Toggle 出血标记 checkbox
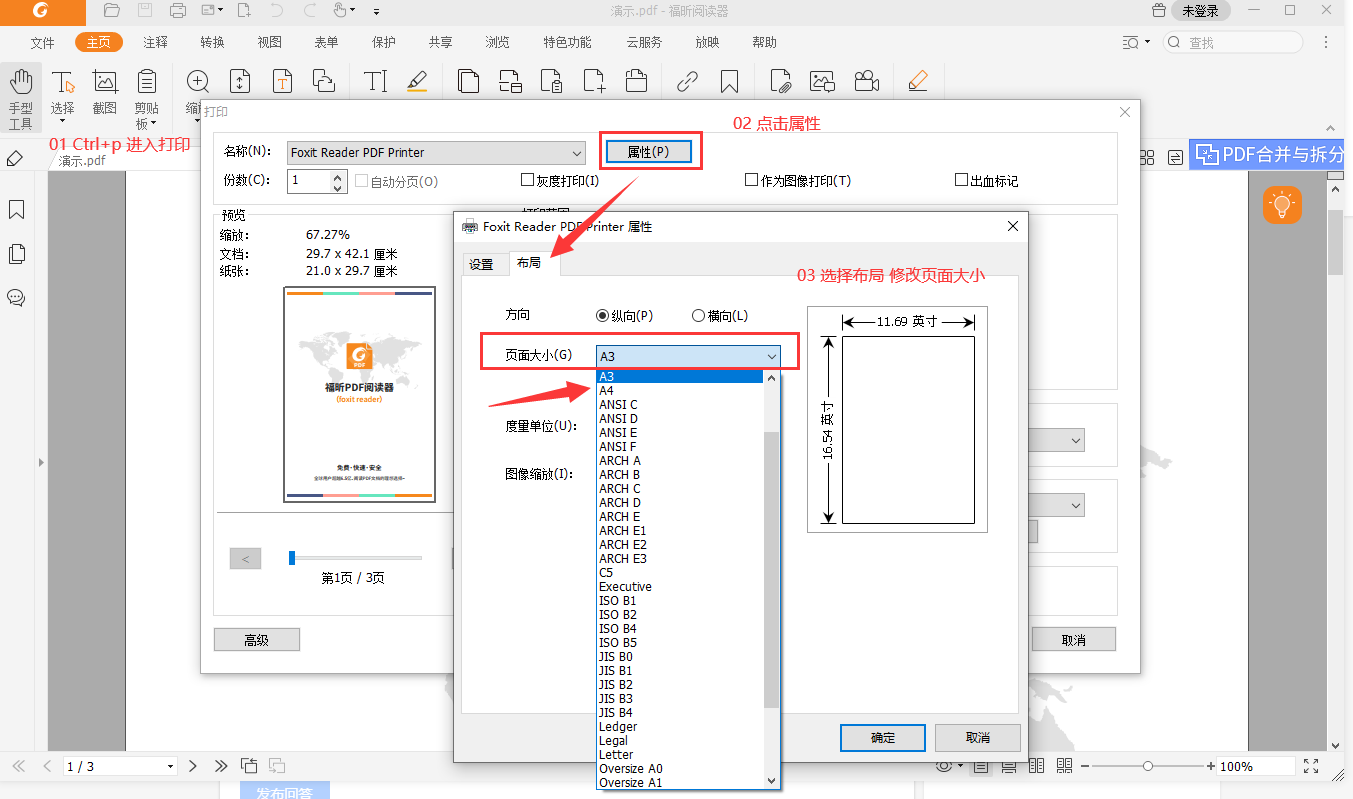 click(961, 180)
